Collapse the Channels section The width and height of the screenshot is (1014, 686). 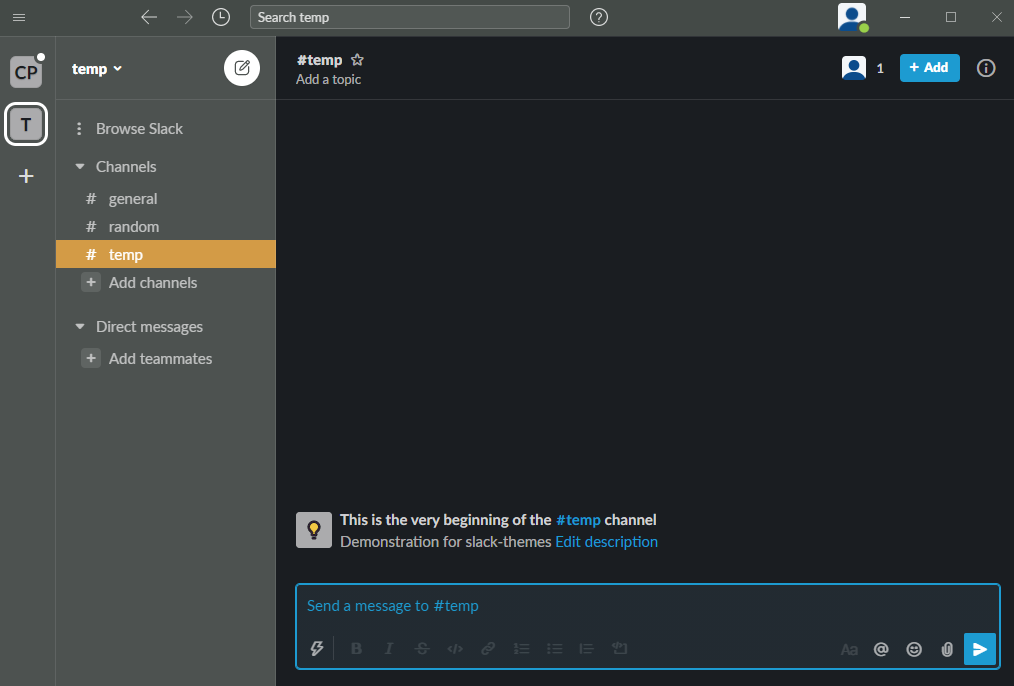pyautogui.click(x=80, y=167)
